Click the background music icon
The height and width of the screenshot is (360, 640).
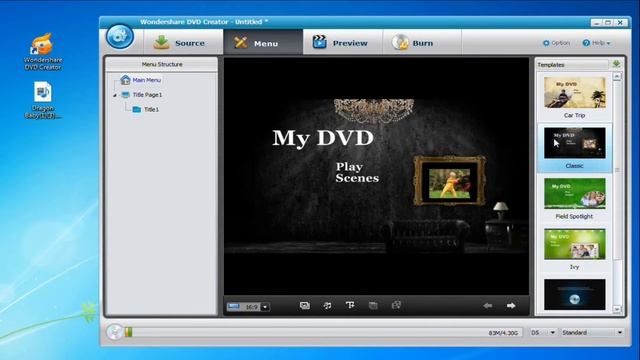point(327,305)
